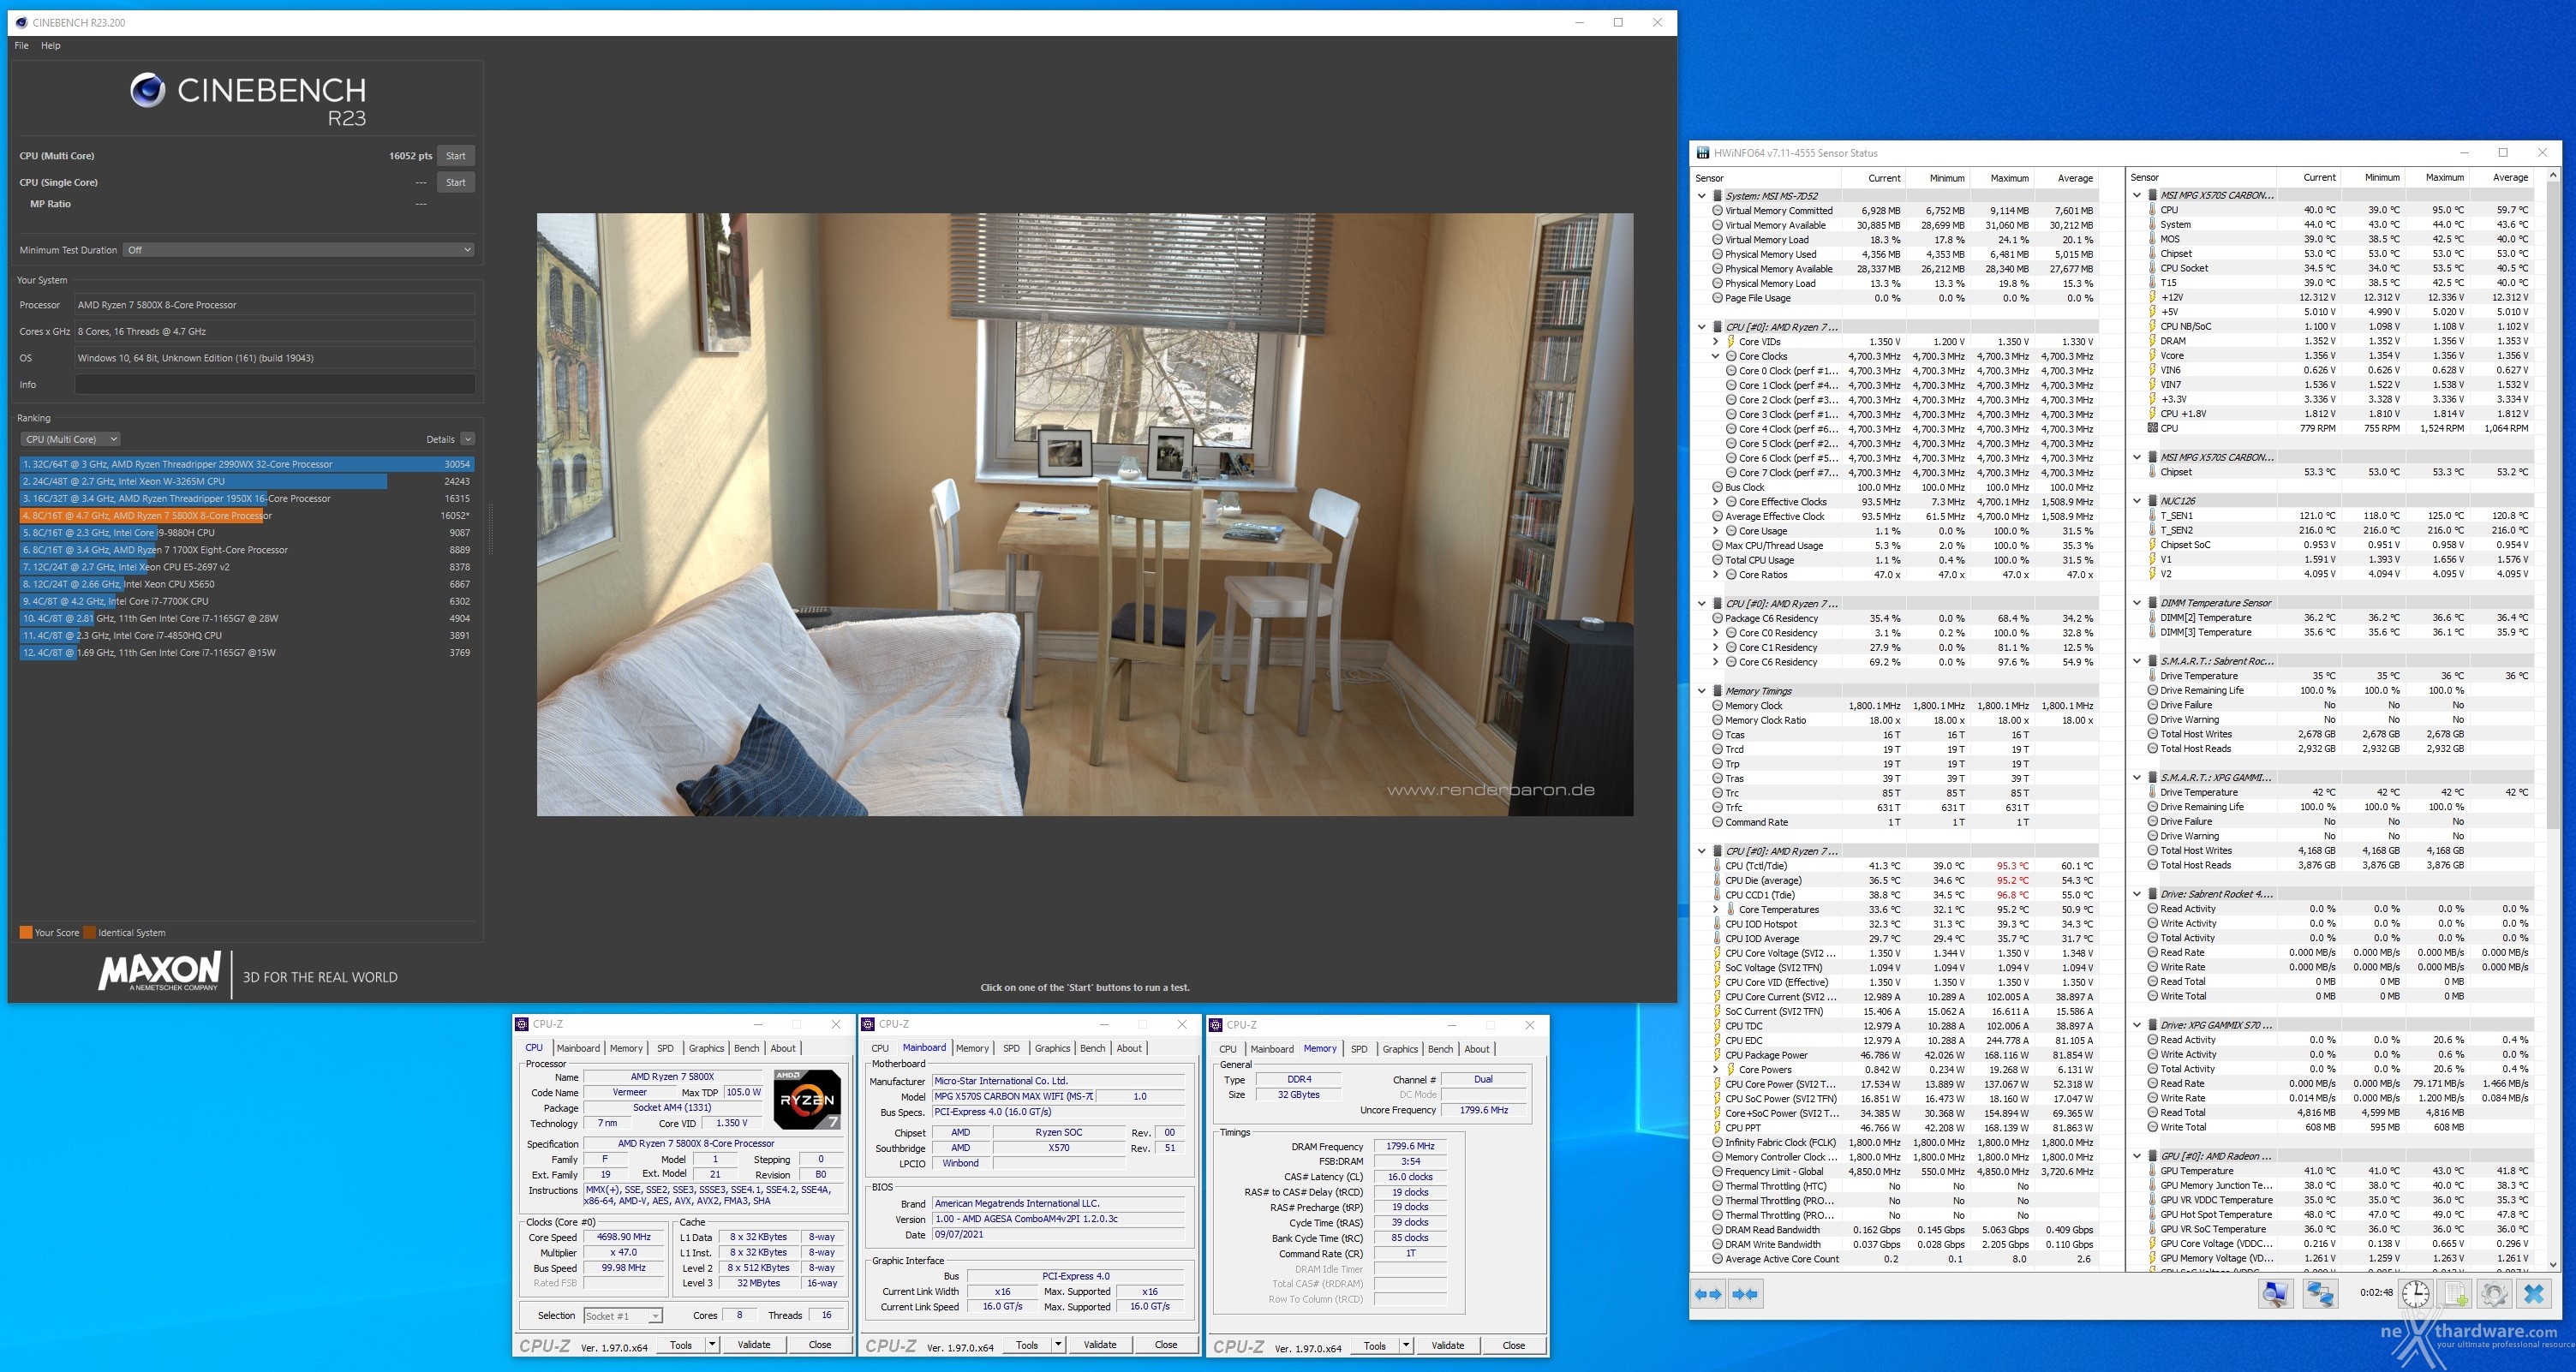This screenshot has height=1372, width=2576.
Task: Collapse the Memory Timings group
Action: point(1702,691)
